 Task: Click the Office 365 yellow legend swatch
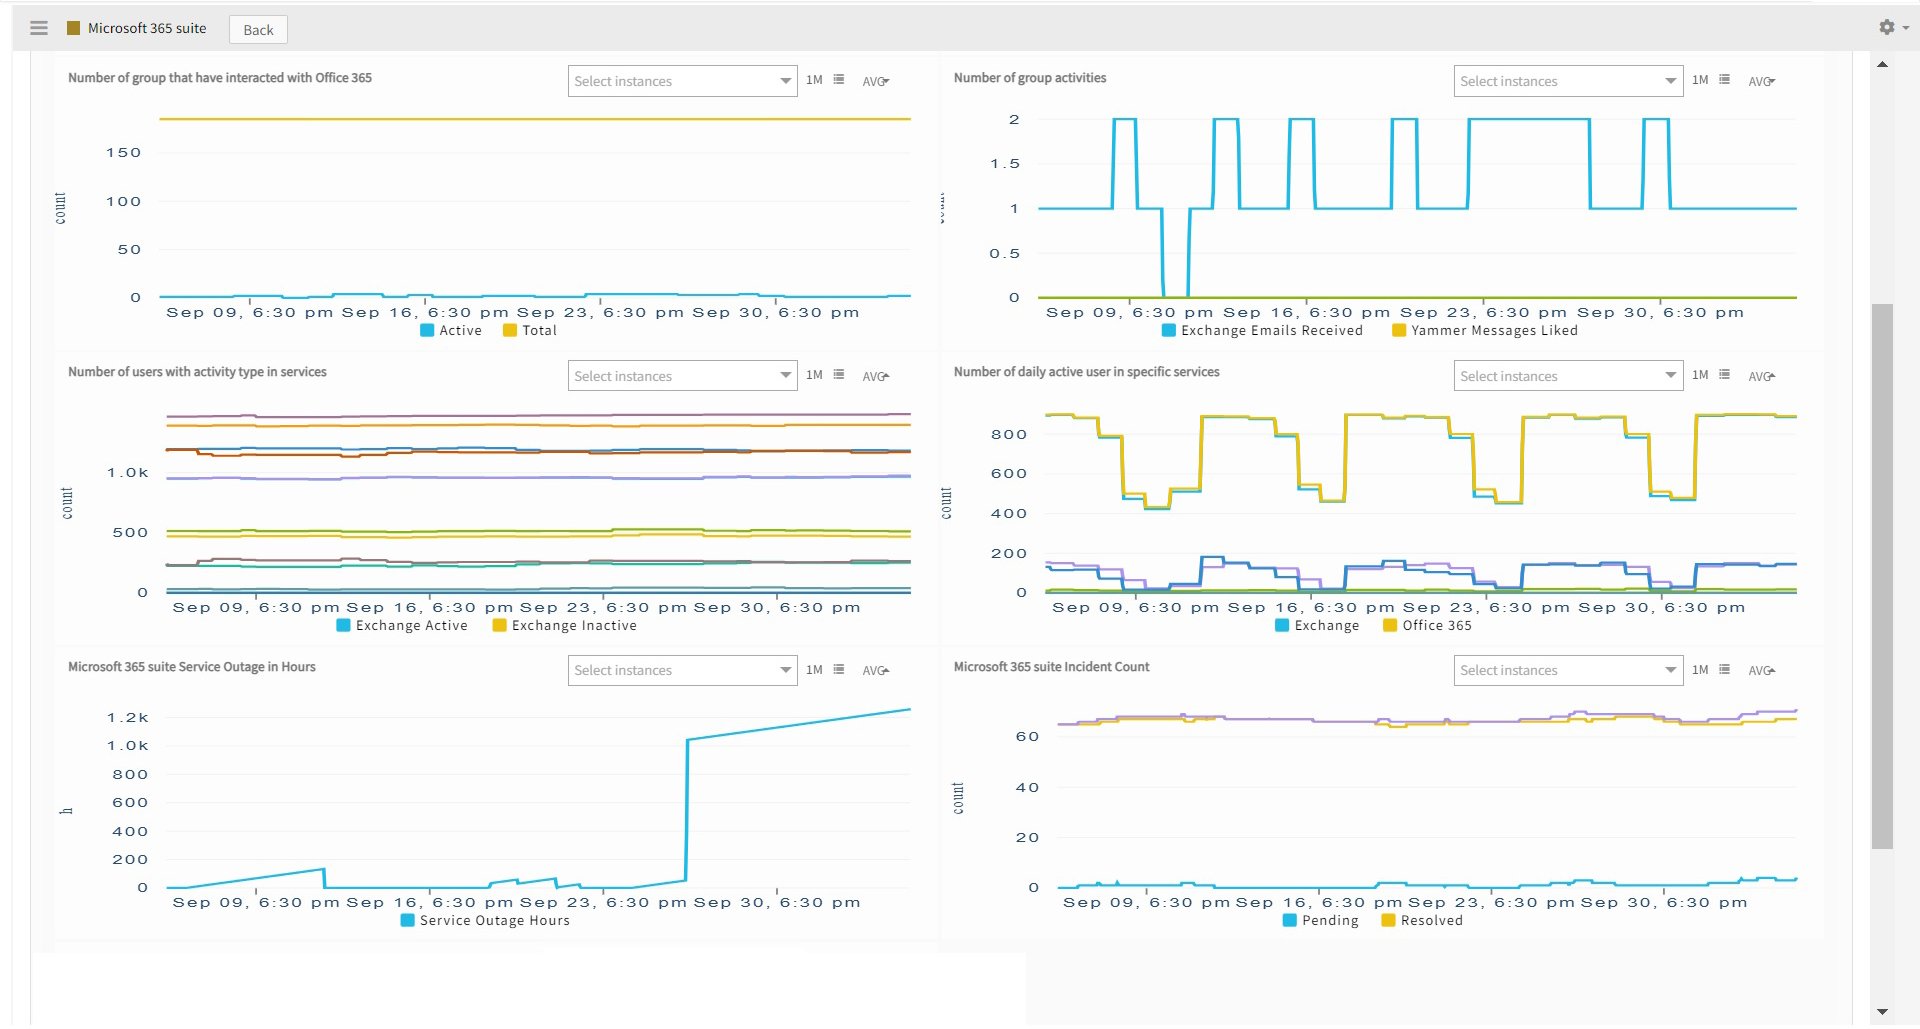pos(1390,625)
